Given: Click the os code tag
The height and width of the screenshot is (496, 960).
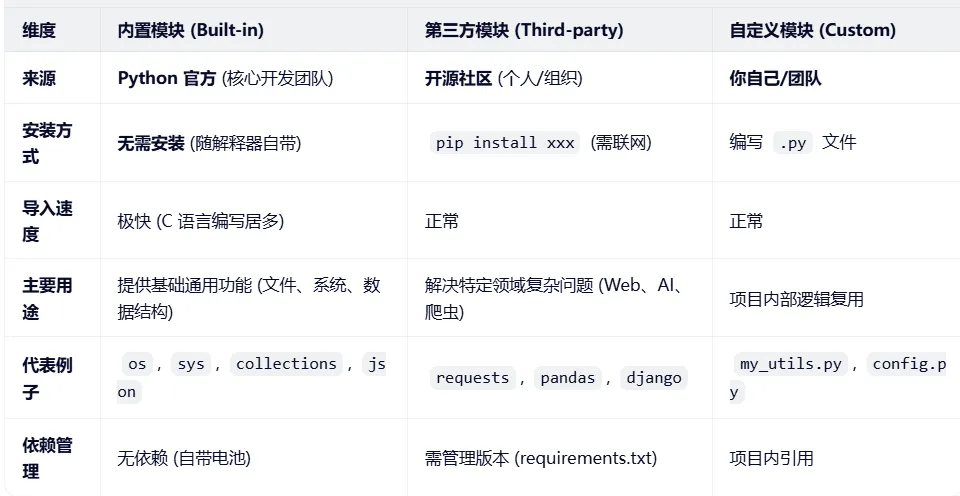Looking at the screenshot, I should [x=137, y=364].
